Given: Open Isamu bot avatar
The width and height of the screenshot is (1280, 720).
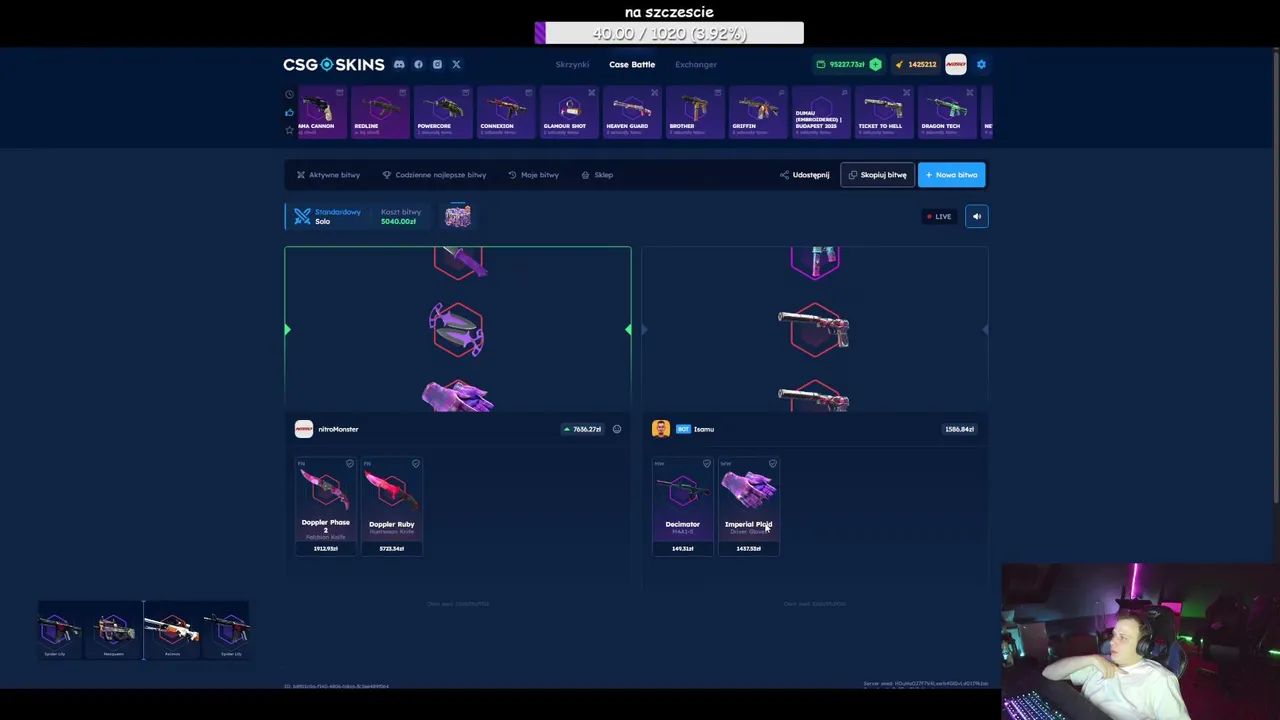Looking at the screenshot, I should [x=661, y=429].
